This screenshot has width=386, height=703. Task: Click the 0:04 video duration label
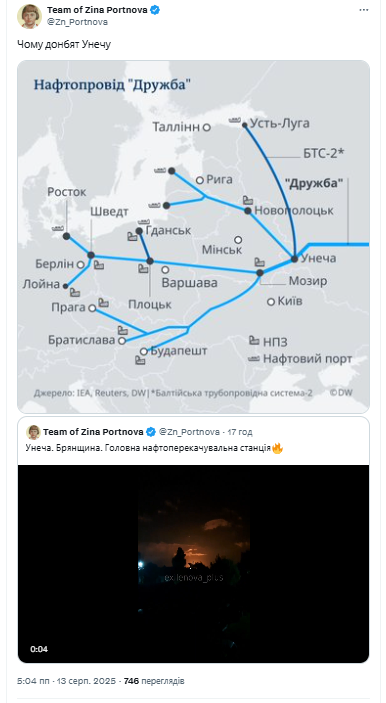pyautogui.click(x=39, y=649)
